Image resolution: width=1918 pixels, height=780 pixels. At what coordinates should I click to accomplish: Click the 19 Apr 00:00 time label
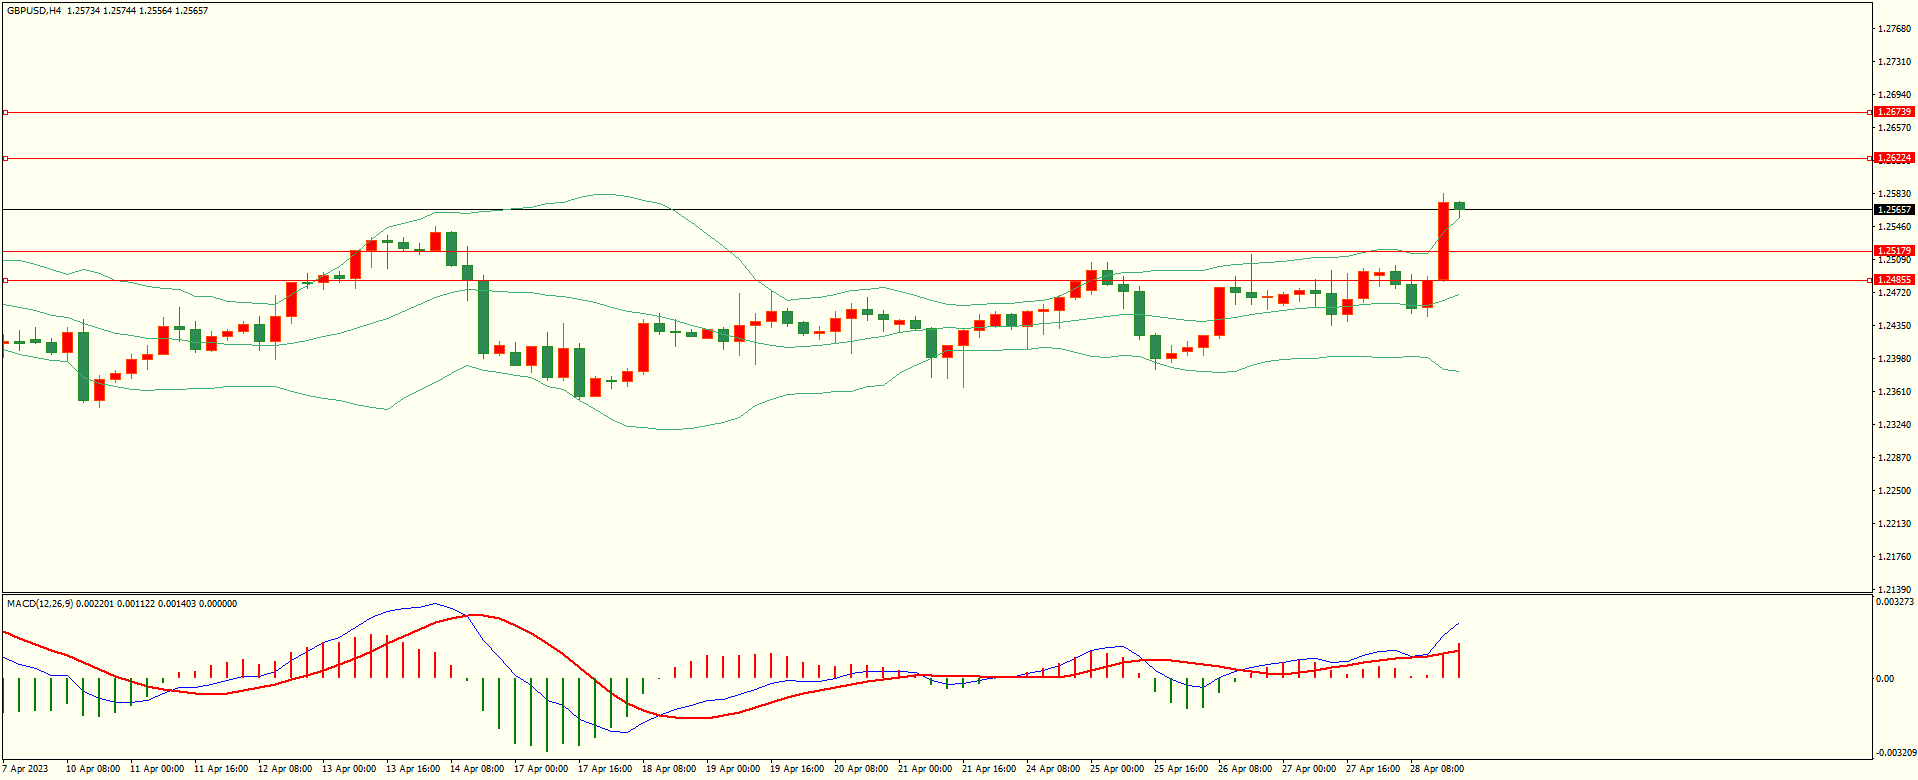[x=733, y=769]
